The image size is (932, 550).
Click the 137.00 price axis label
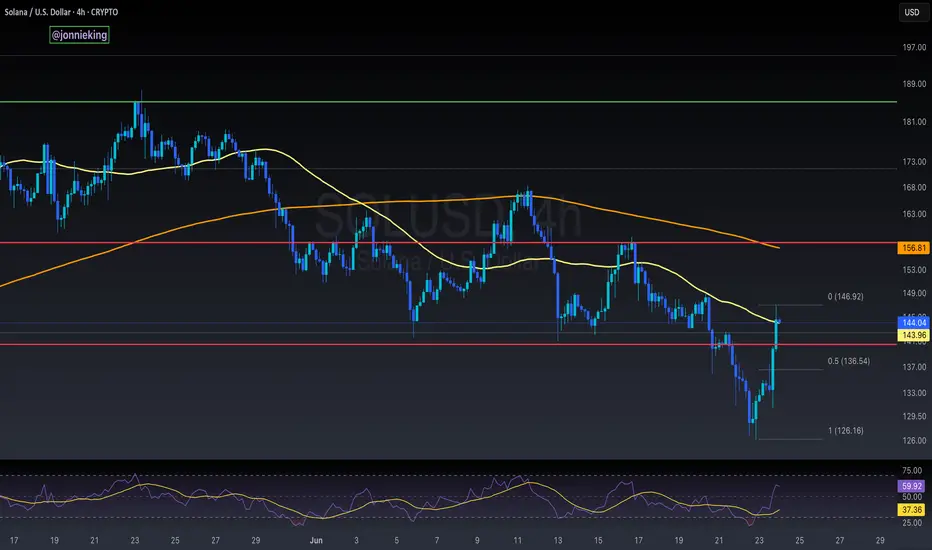pos(914,367)
